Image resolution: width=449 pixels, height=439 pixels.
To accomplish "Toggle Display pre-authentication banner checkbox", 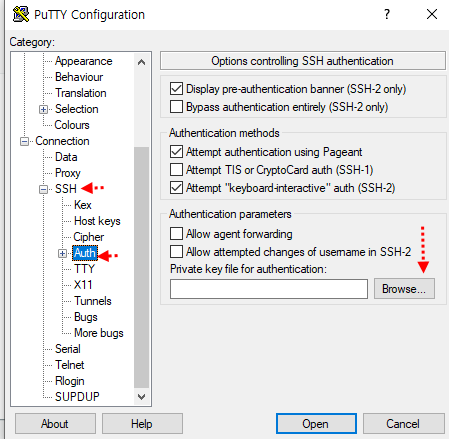I will tap(176, 89).
